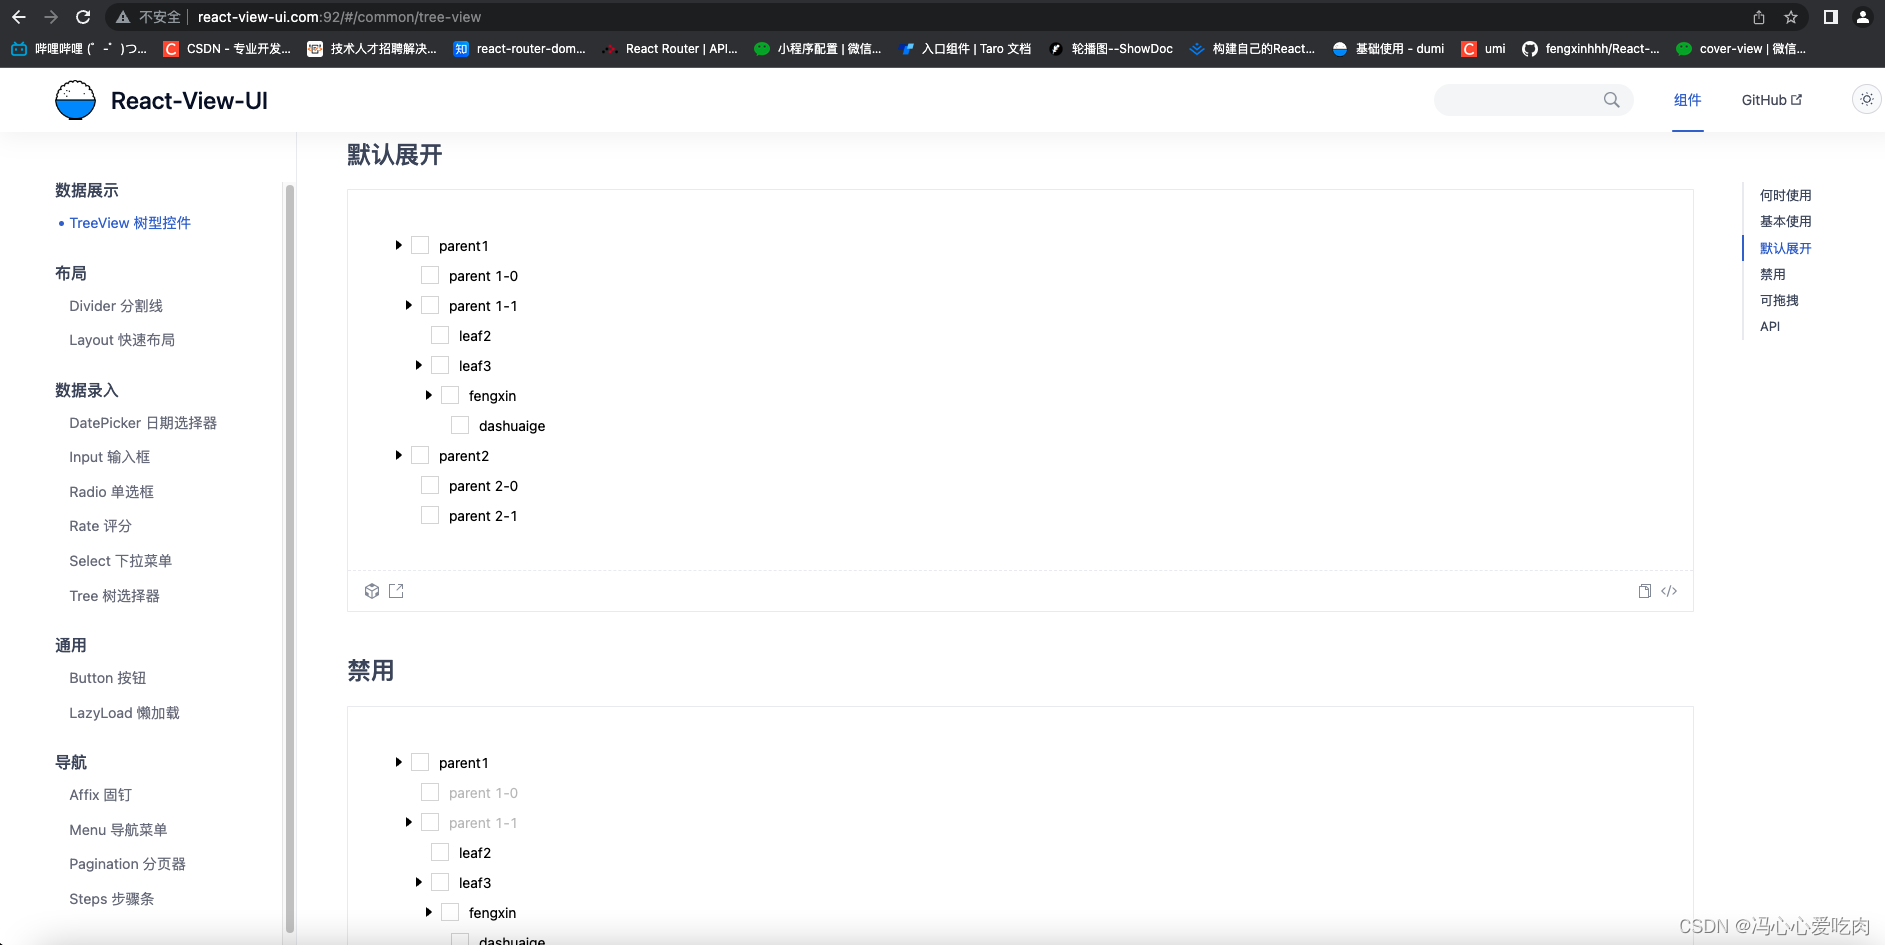This screenshot has height=945, width=1885.
Task: Open the CSDN bookmark
Action: pyautogui.click(x=227, y=48)
